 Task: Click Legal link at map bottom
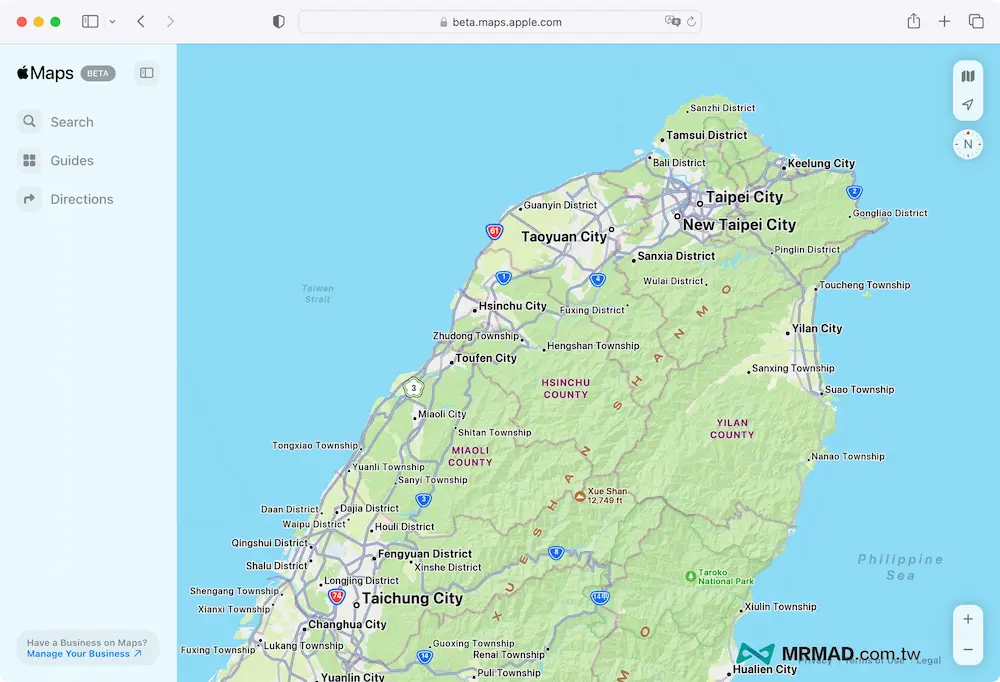pos(929,660)
